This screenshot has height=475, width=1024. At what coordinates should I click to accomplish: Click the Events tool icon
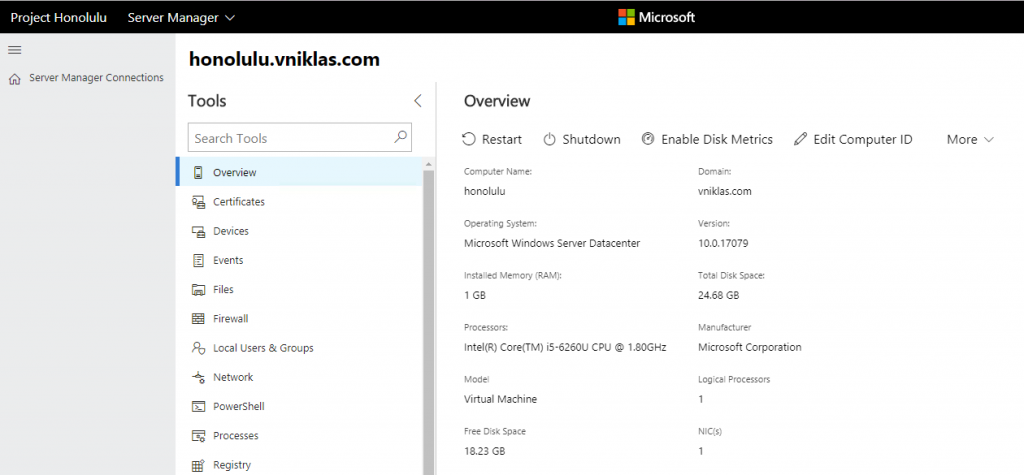point(198,260)
